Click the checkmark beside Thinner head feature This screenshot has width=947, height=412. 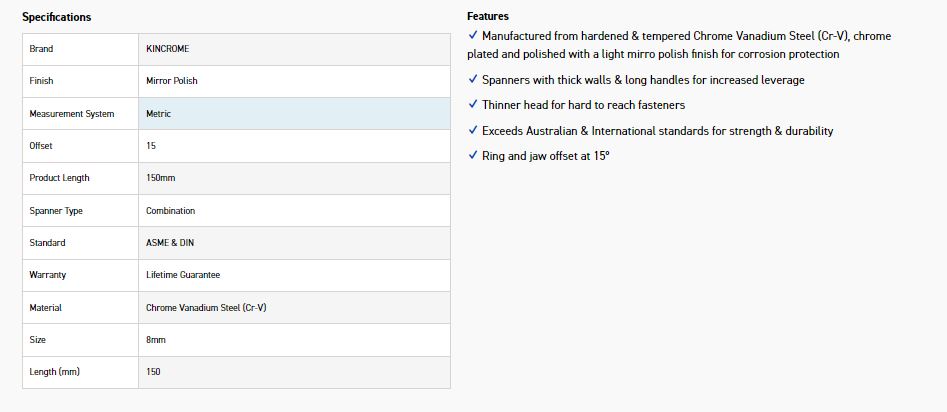point(473,104)
